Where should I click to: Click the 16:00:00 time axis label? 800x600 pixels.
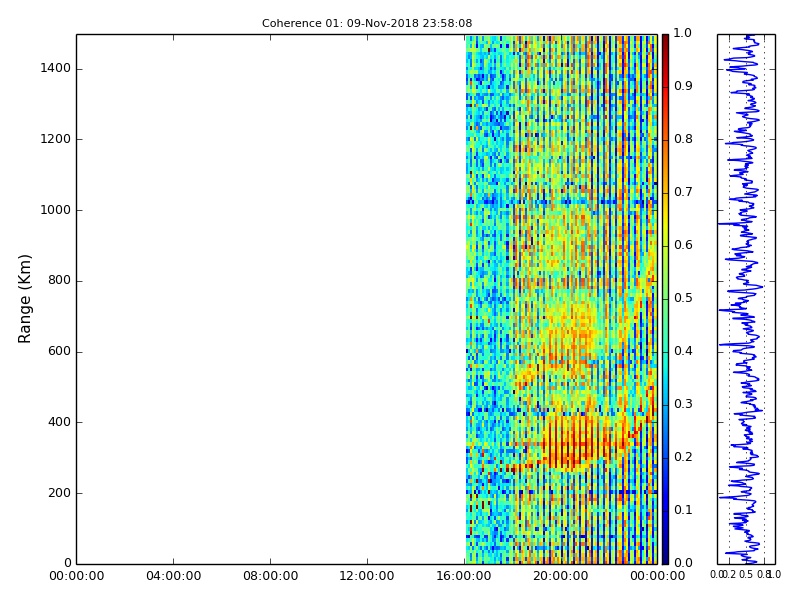[x=464, y=576]
